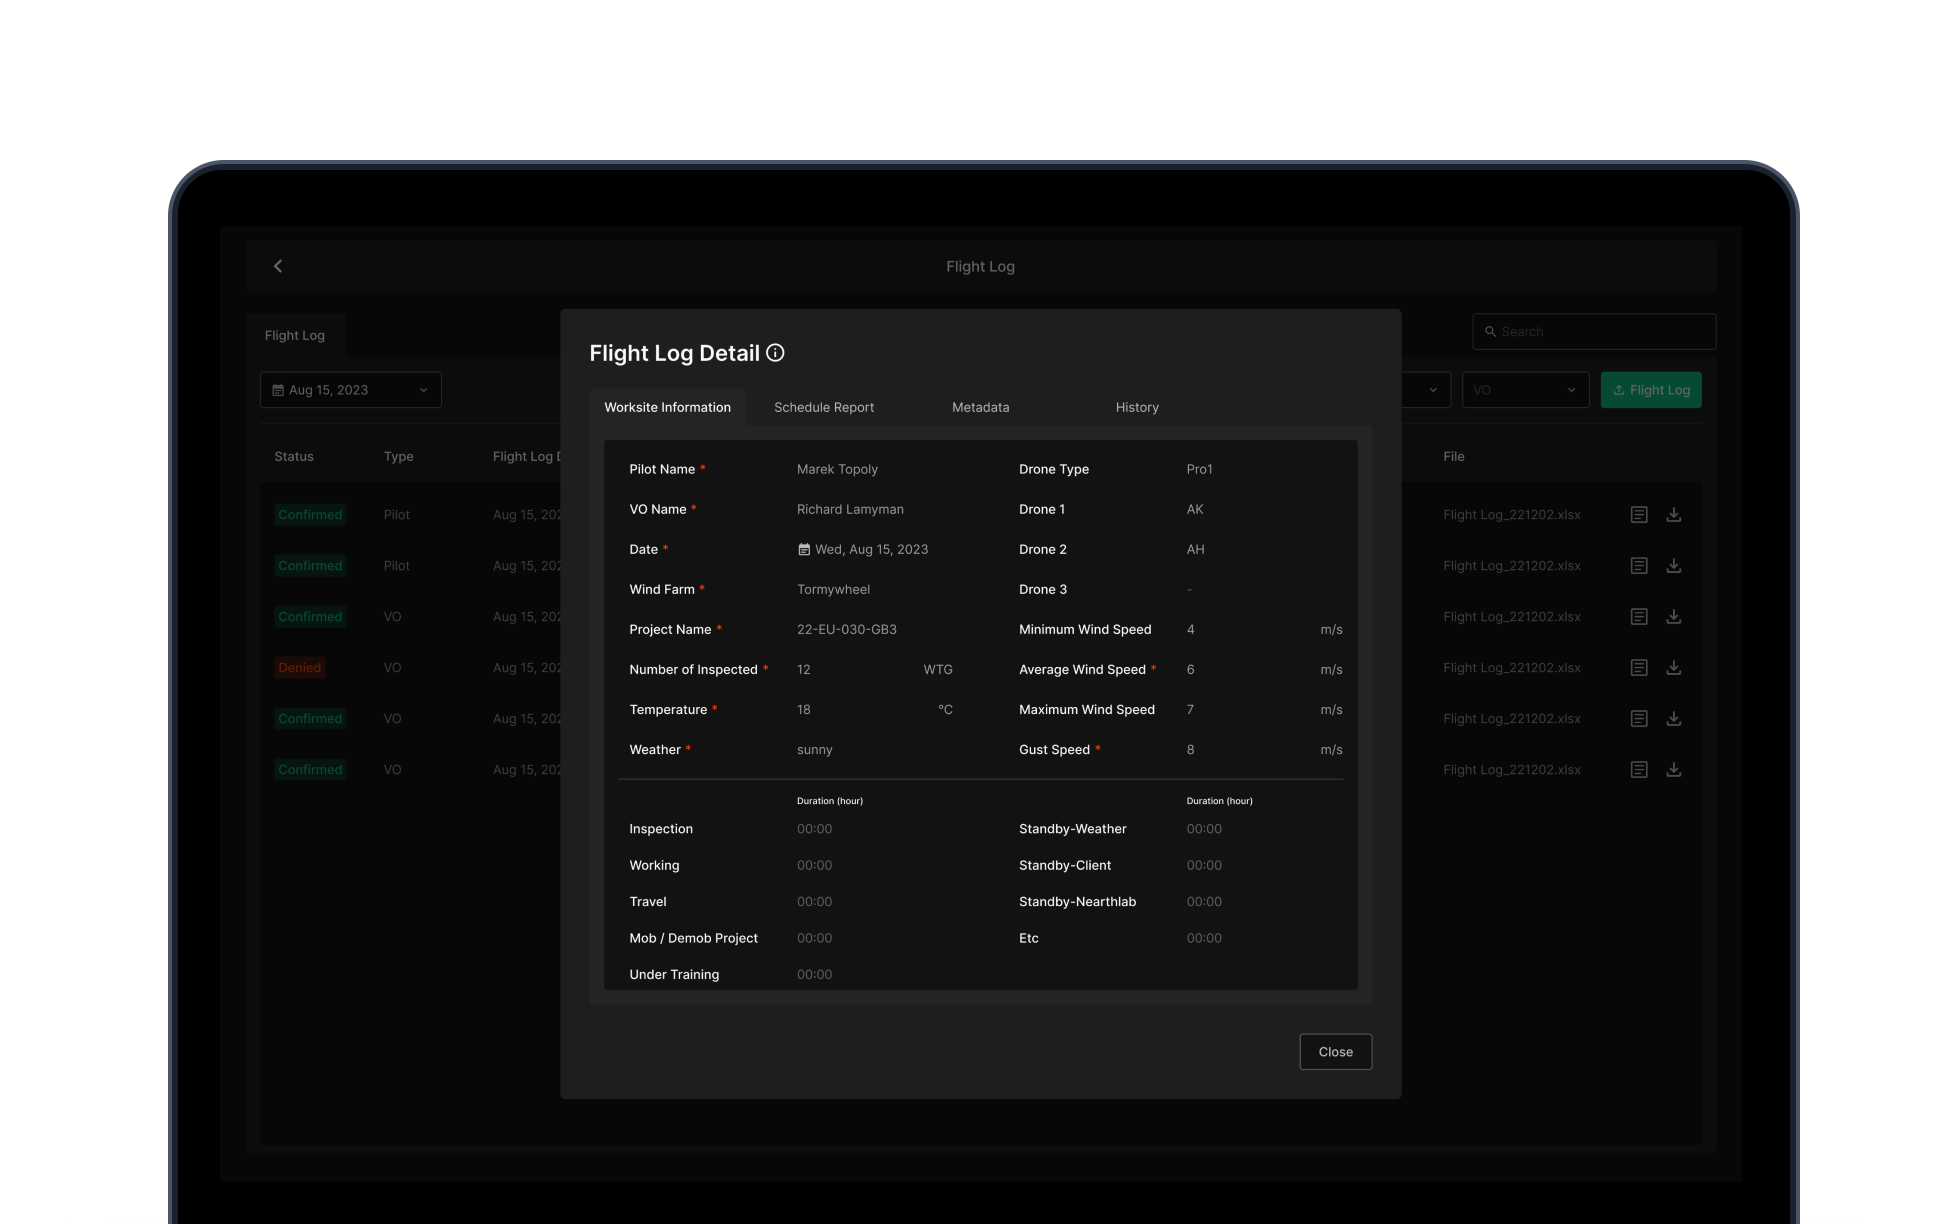
Task: Expand the dropdown left of the VO filter
Action: tap(1435, 390)
